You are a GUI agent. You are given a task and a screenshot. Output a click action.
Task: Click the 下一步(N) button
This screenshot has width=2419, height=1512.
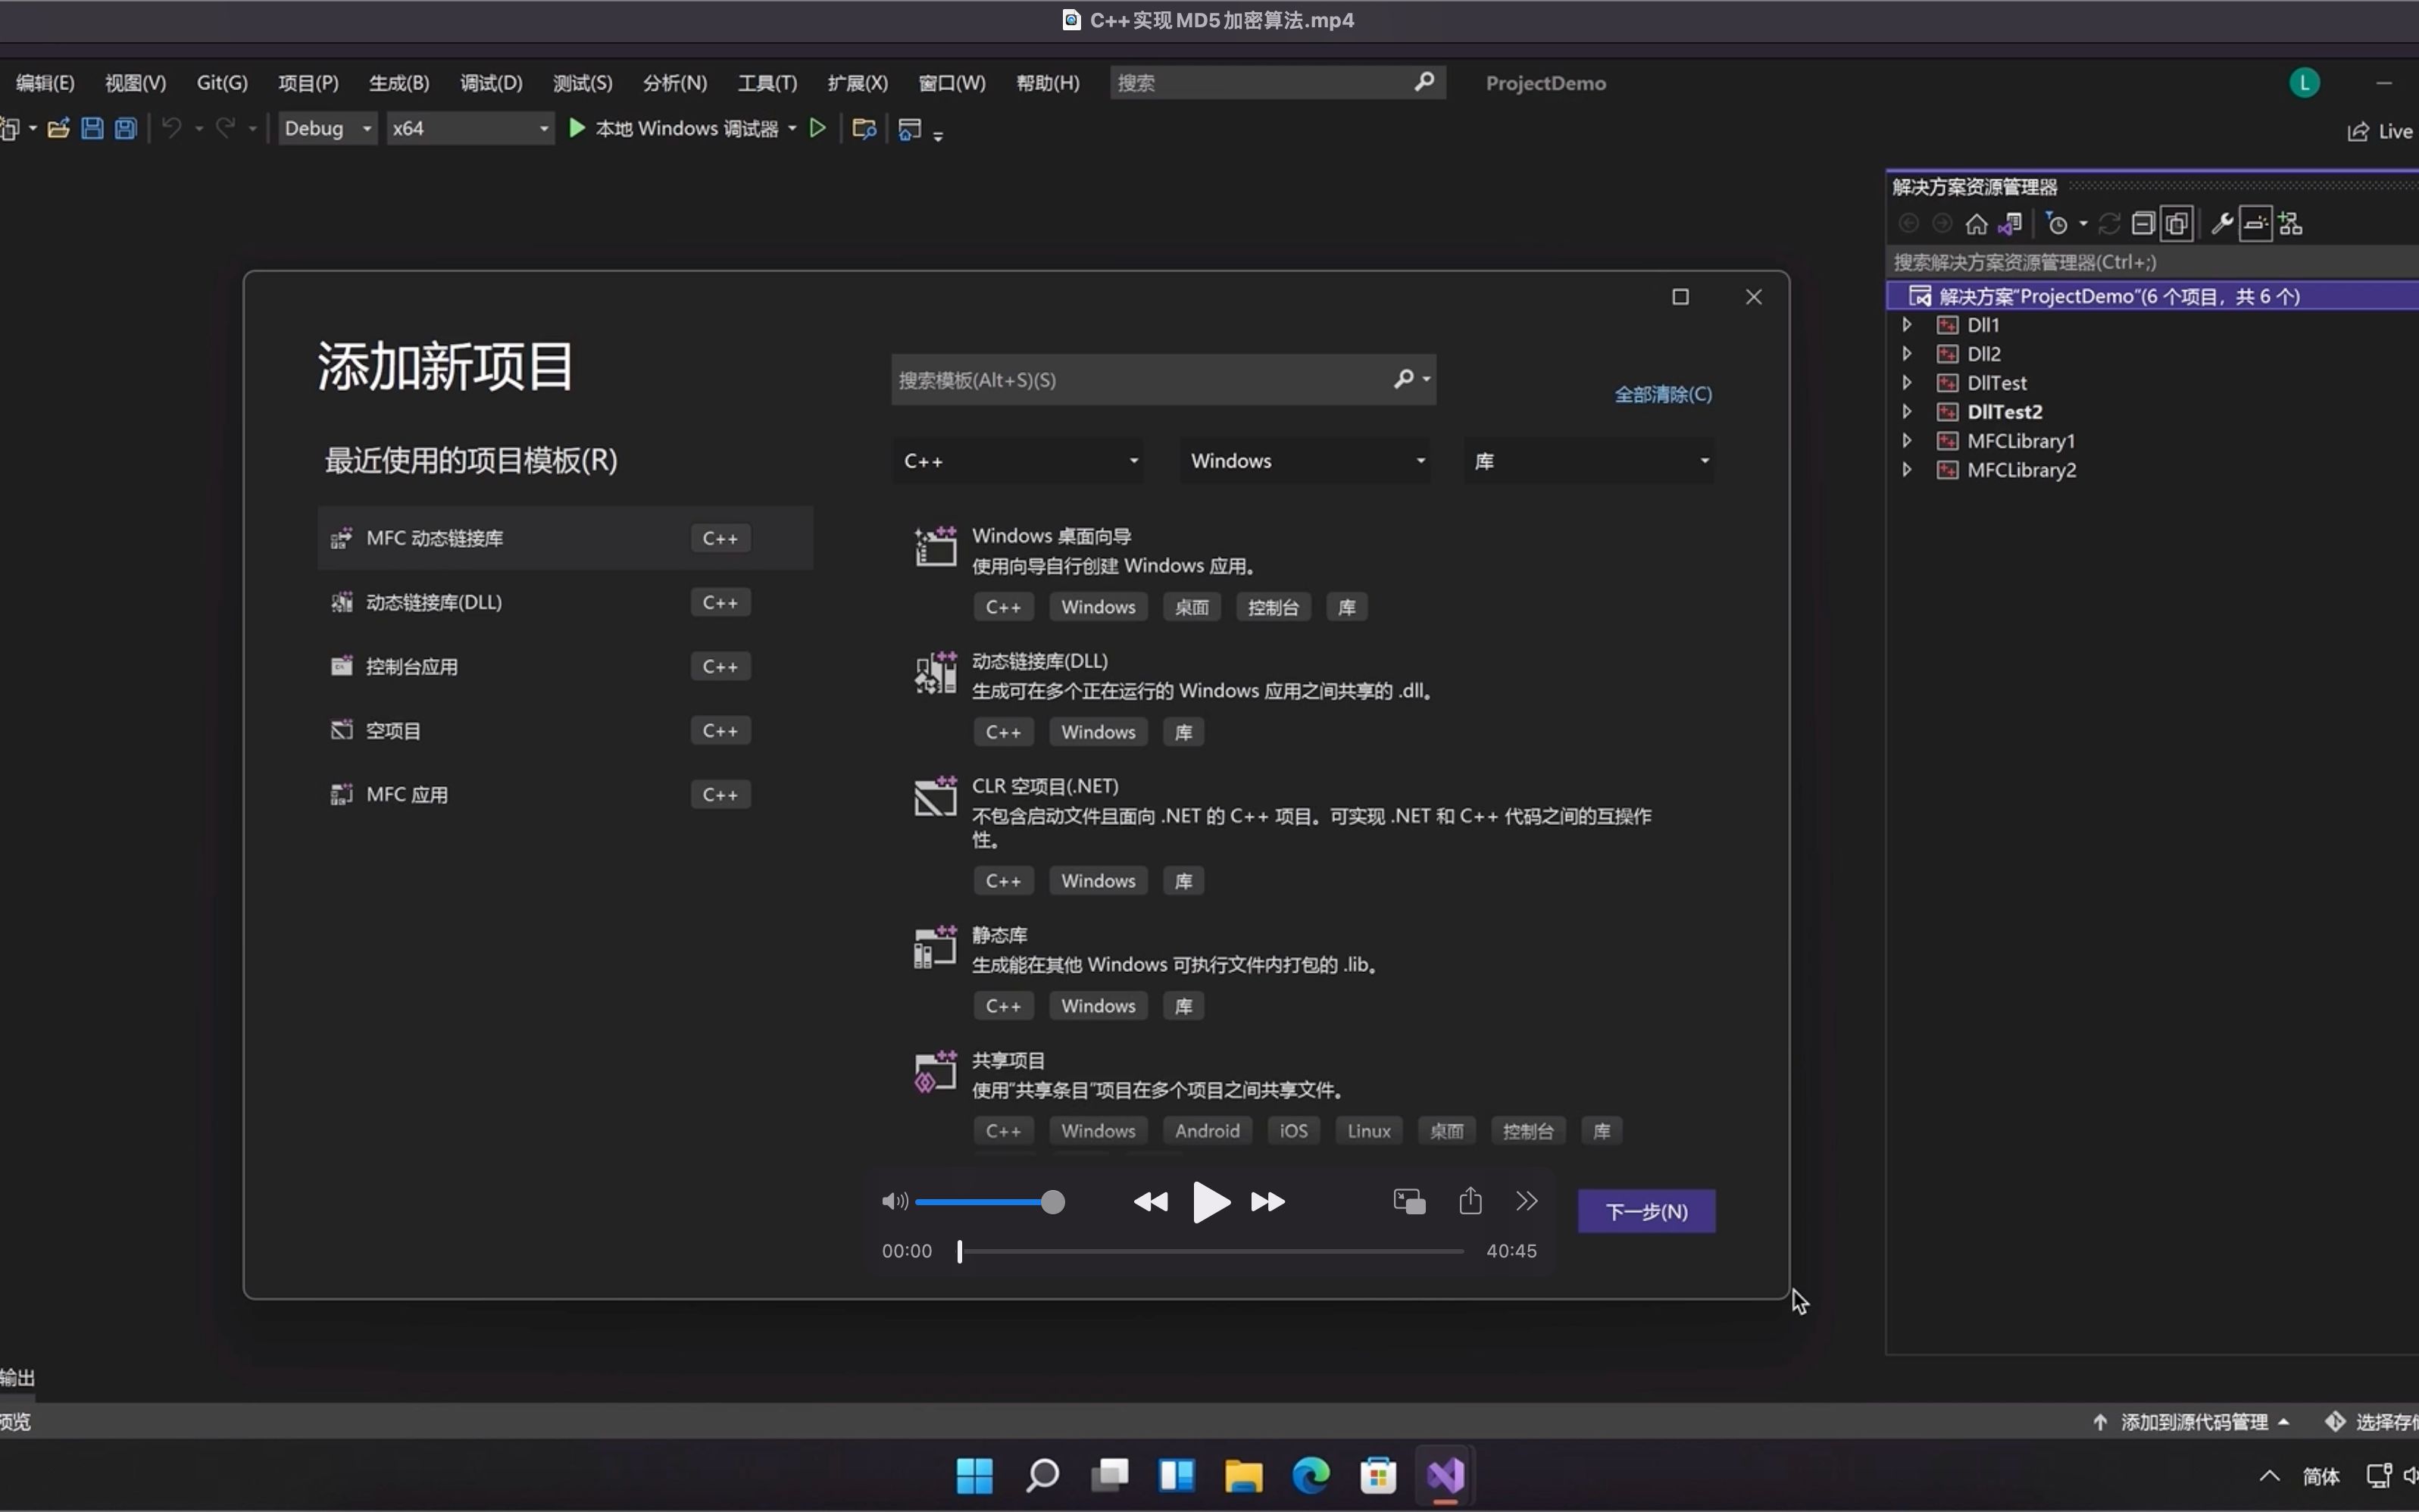1644,1210
